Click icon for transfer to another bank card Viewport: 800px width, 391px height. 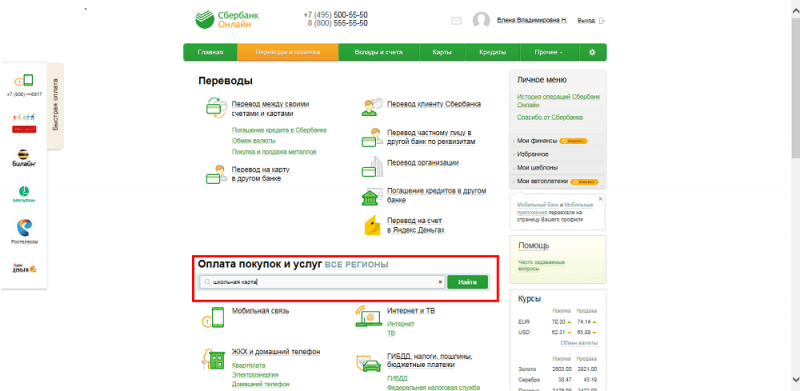(x=216, y=175)
